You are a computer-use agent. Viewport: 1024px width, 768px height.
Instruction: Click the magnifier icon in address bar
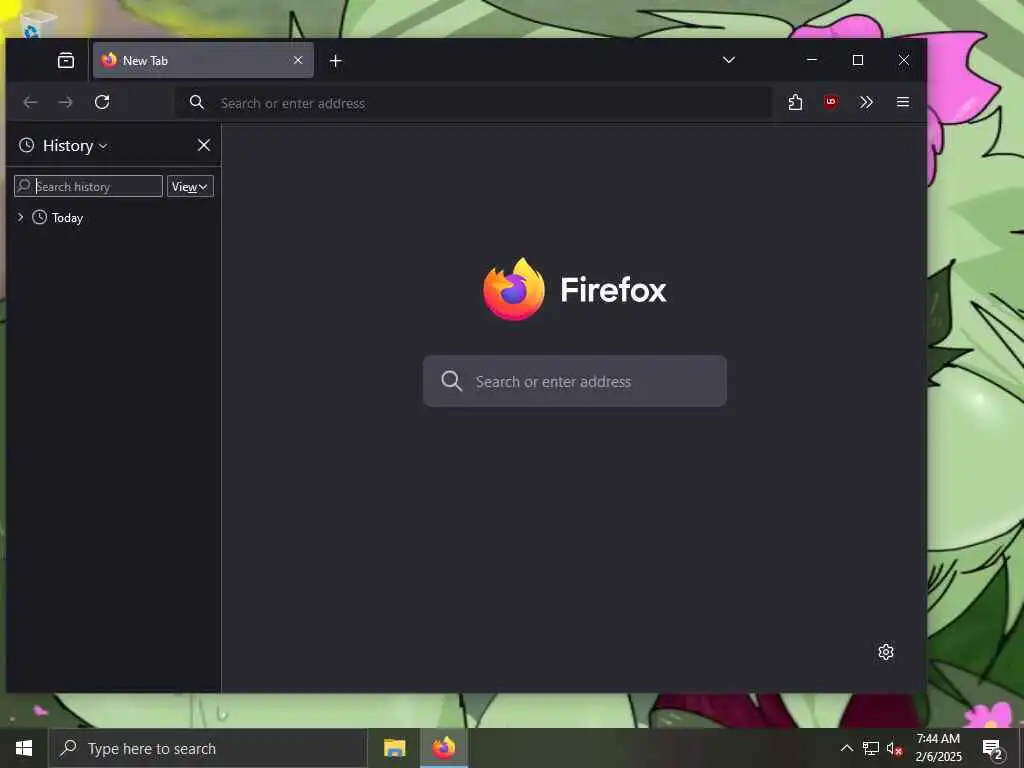pyautogui.click(x=197, y=102)
